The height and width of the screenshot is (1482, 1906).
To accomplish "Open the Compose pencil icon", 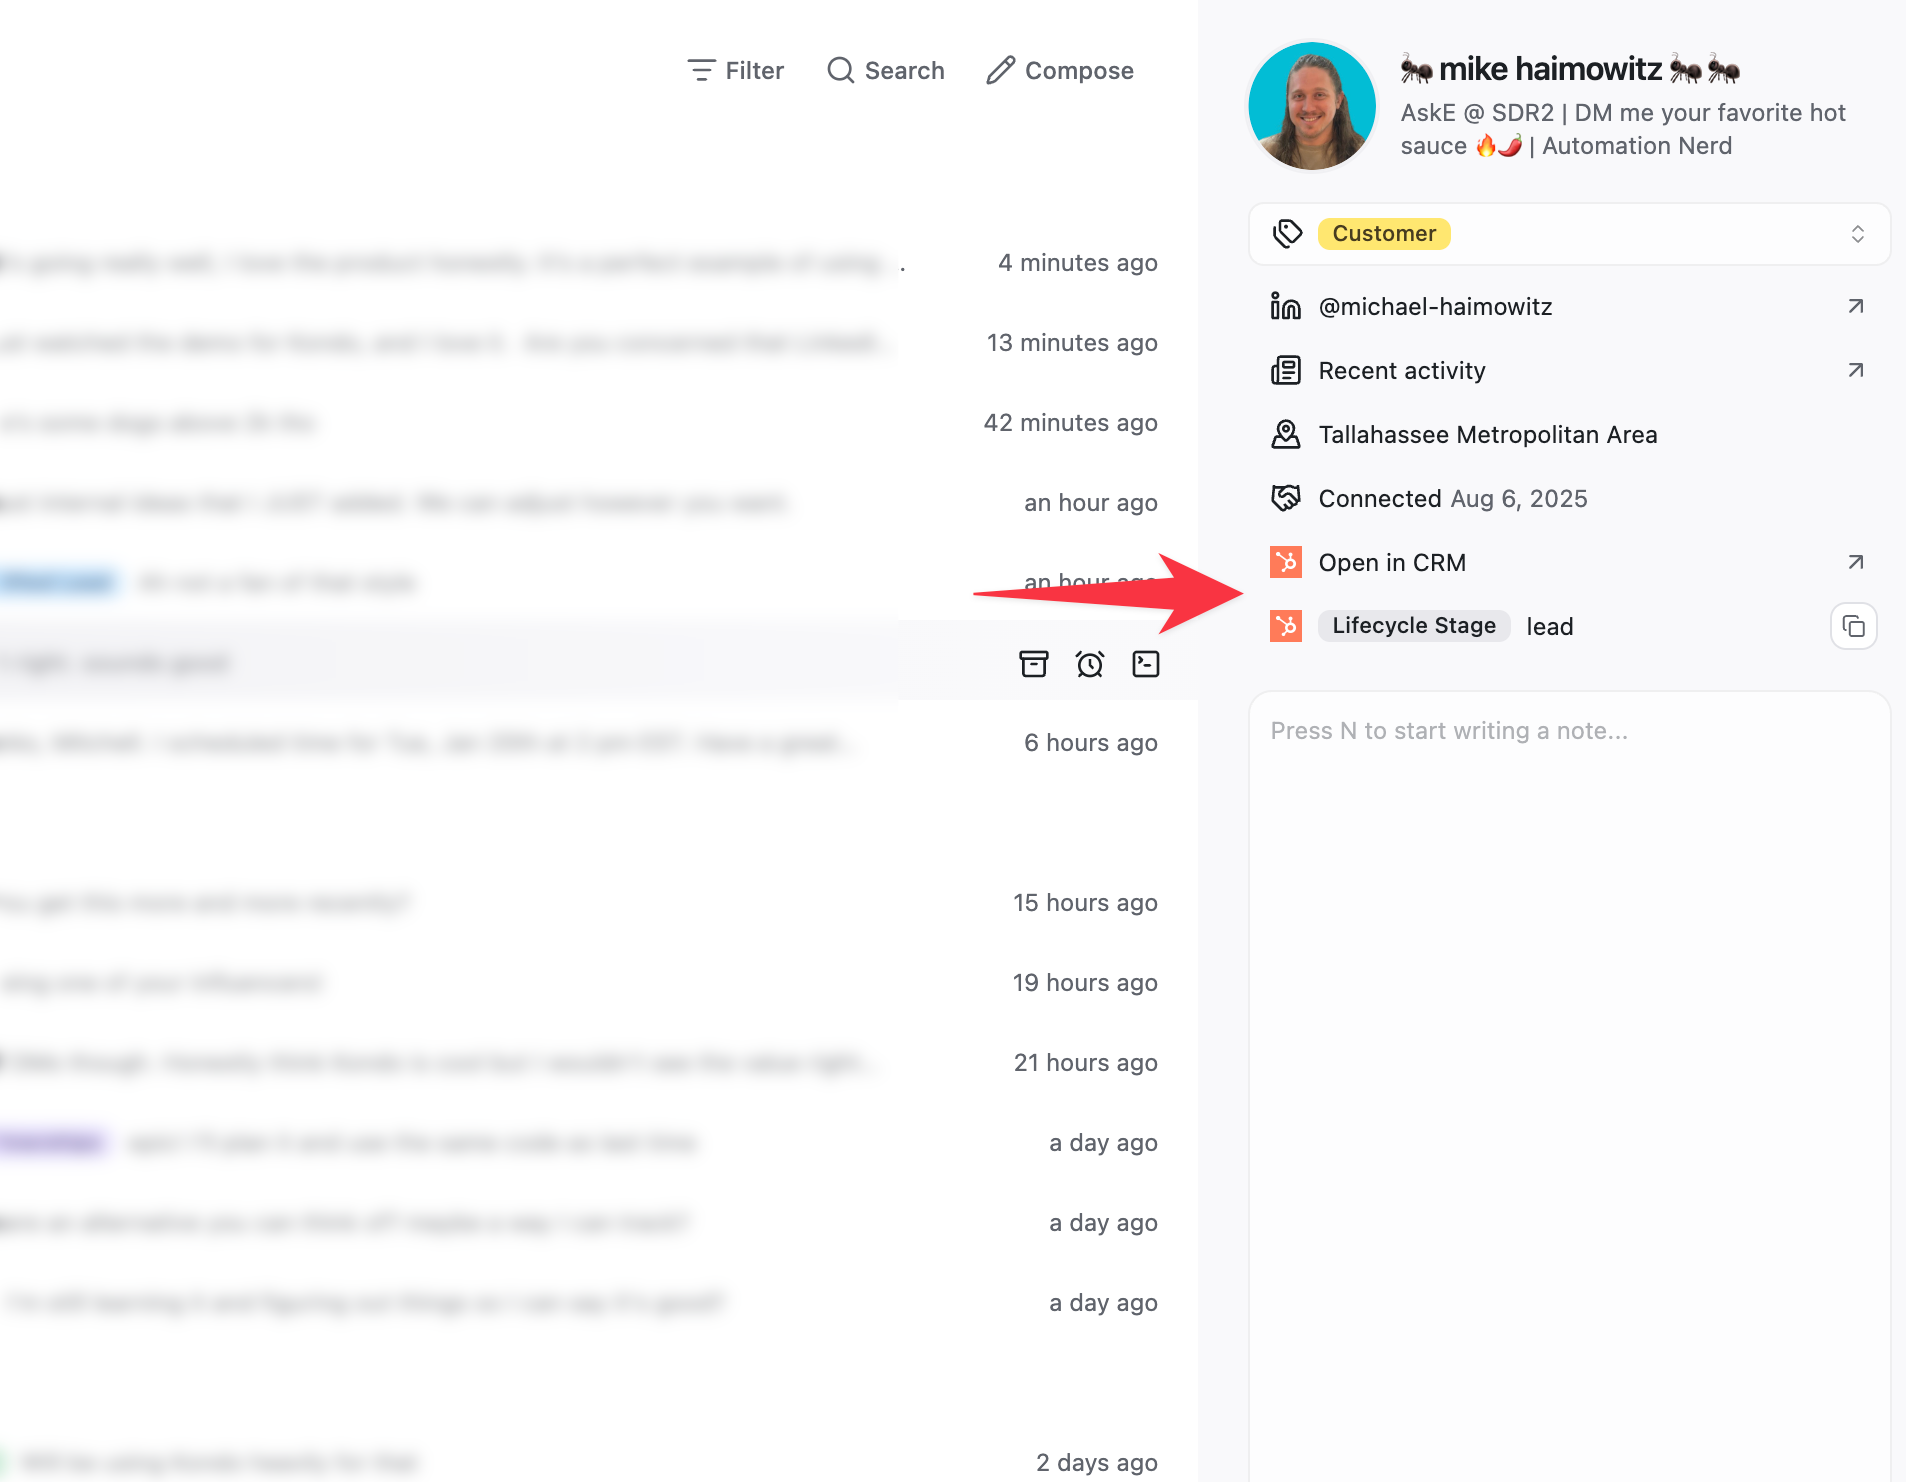I will pyautogui.click(x=1001, y=70).
